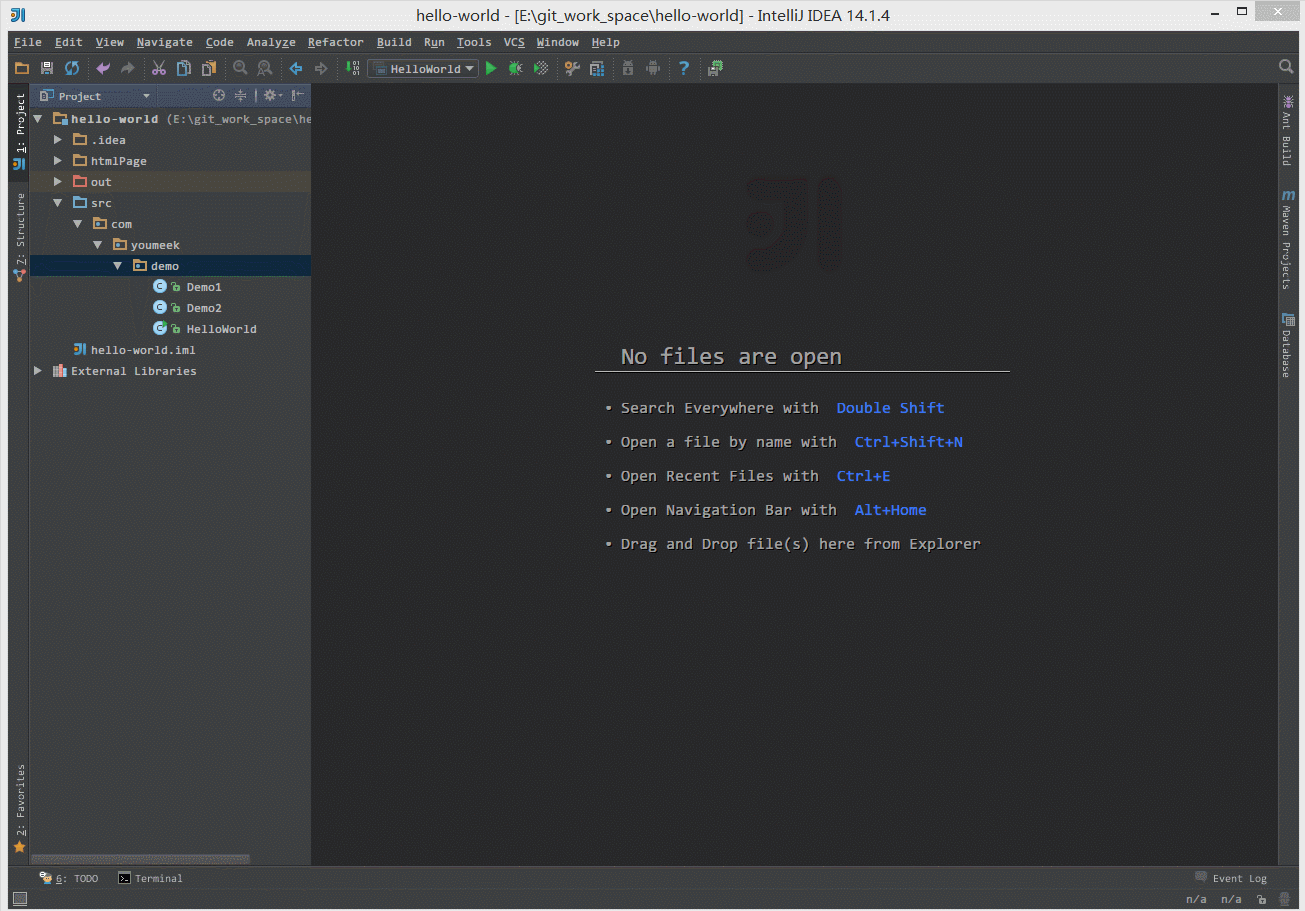Image resolution: width=1305 pixels, height=911 pixels.
Task: Toggle the Maven Projects side panel
Action: 1288,240
